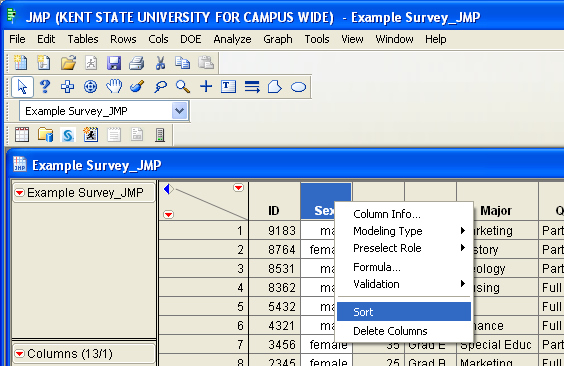Click the blue diamond panel disclosure icon

click(x=168, y=189)
